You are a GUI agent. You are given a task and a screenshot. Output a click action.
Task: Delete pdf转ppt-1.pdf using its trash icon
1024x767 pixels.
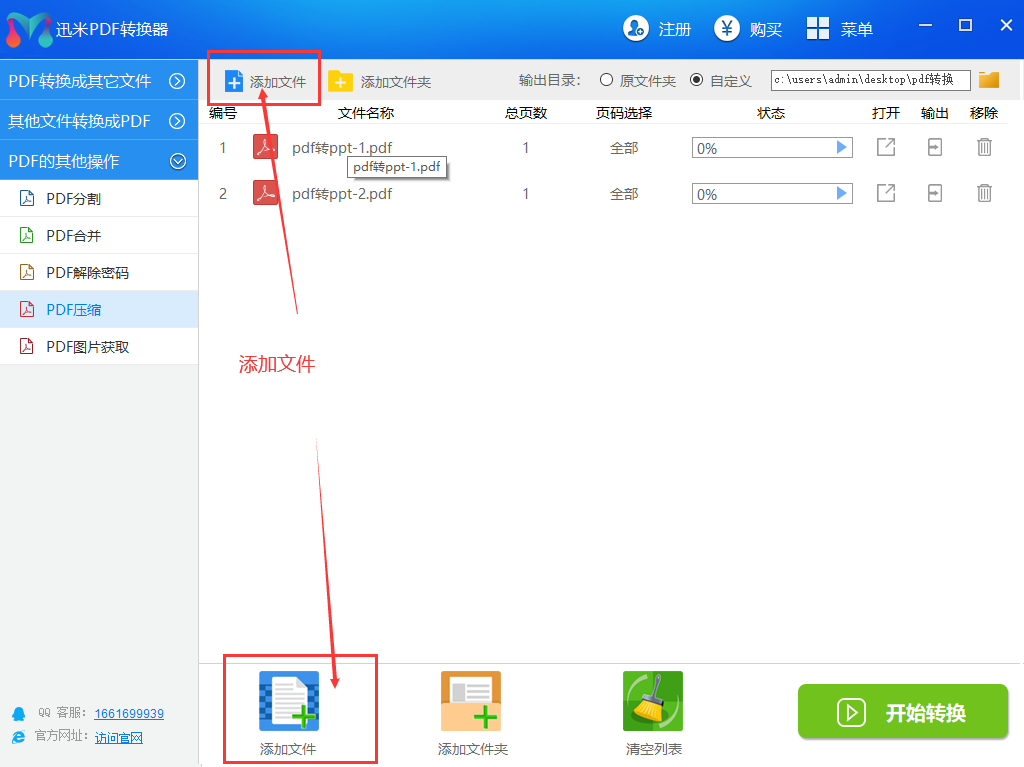pyautogui.click(x=984, y=148)
